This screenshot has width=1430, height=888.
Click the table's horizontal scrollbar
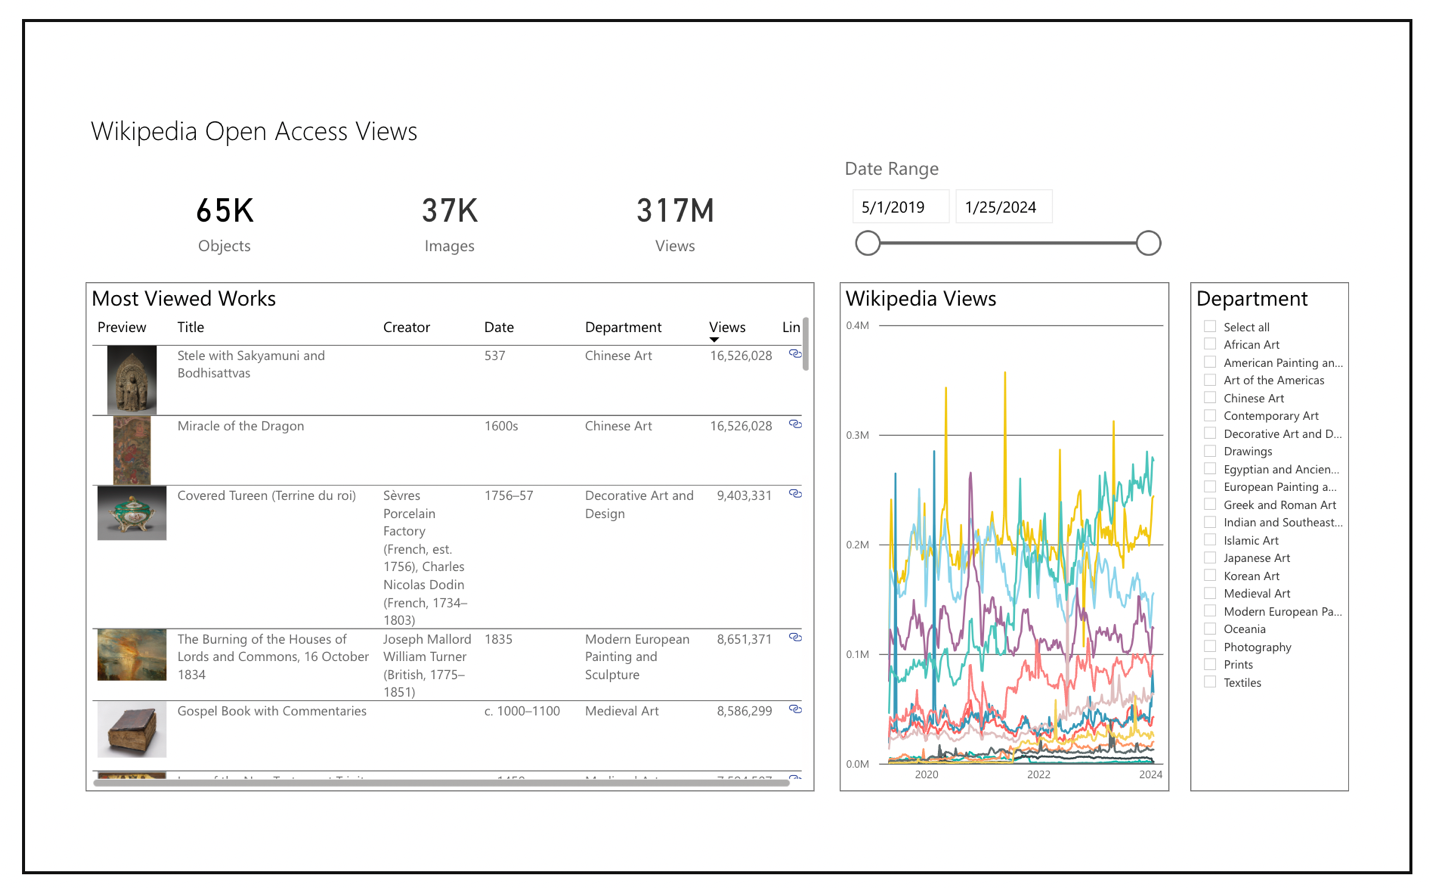[x=440, y=783]
